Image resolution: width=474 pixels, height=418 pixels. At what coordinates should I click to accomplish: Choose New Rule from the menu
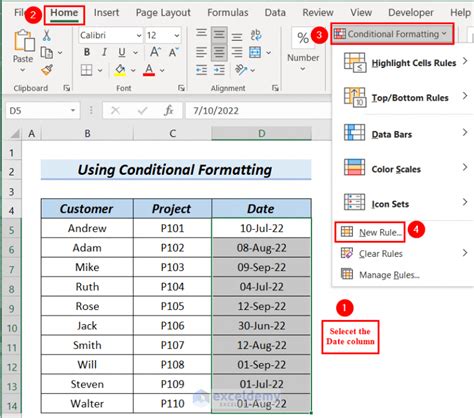pos(370,232)
